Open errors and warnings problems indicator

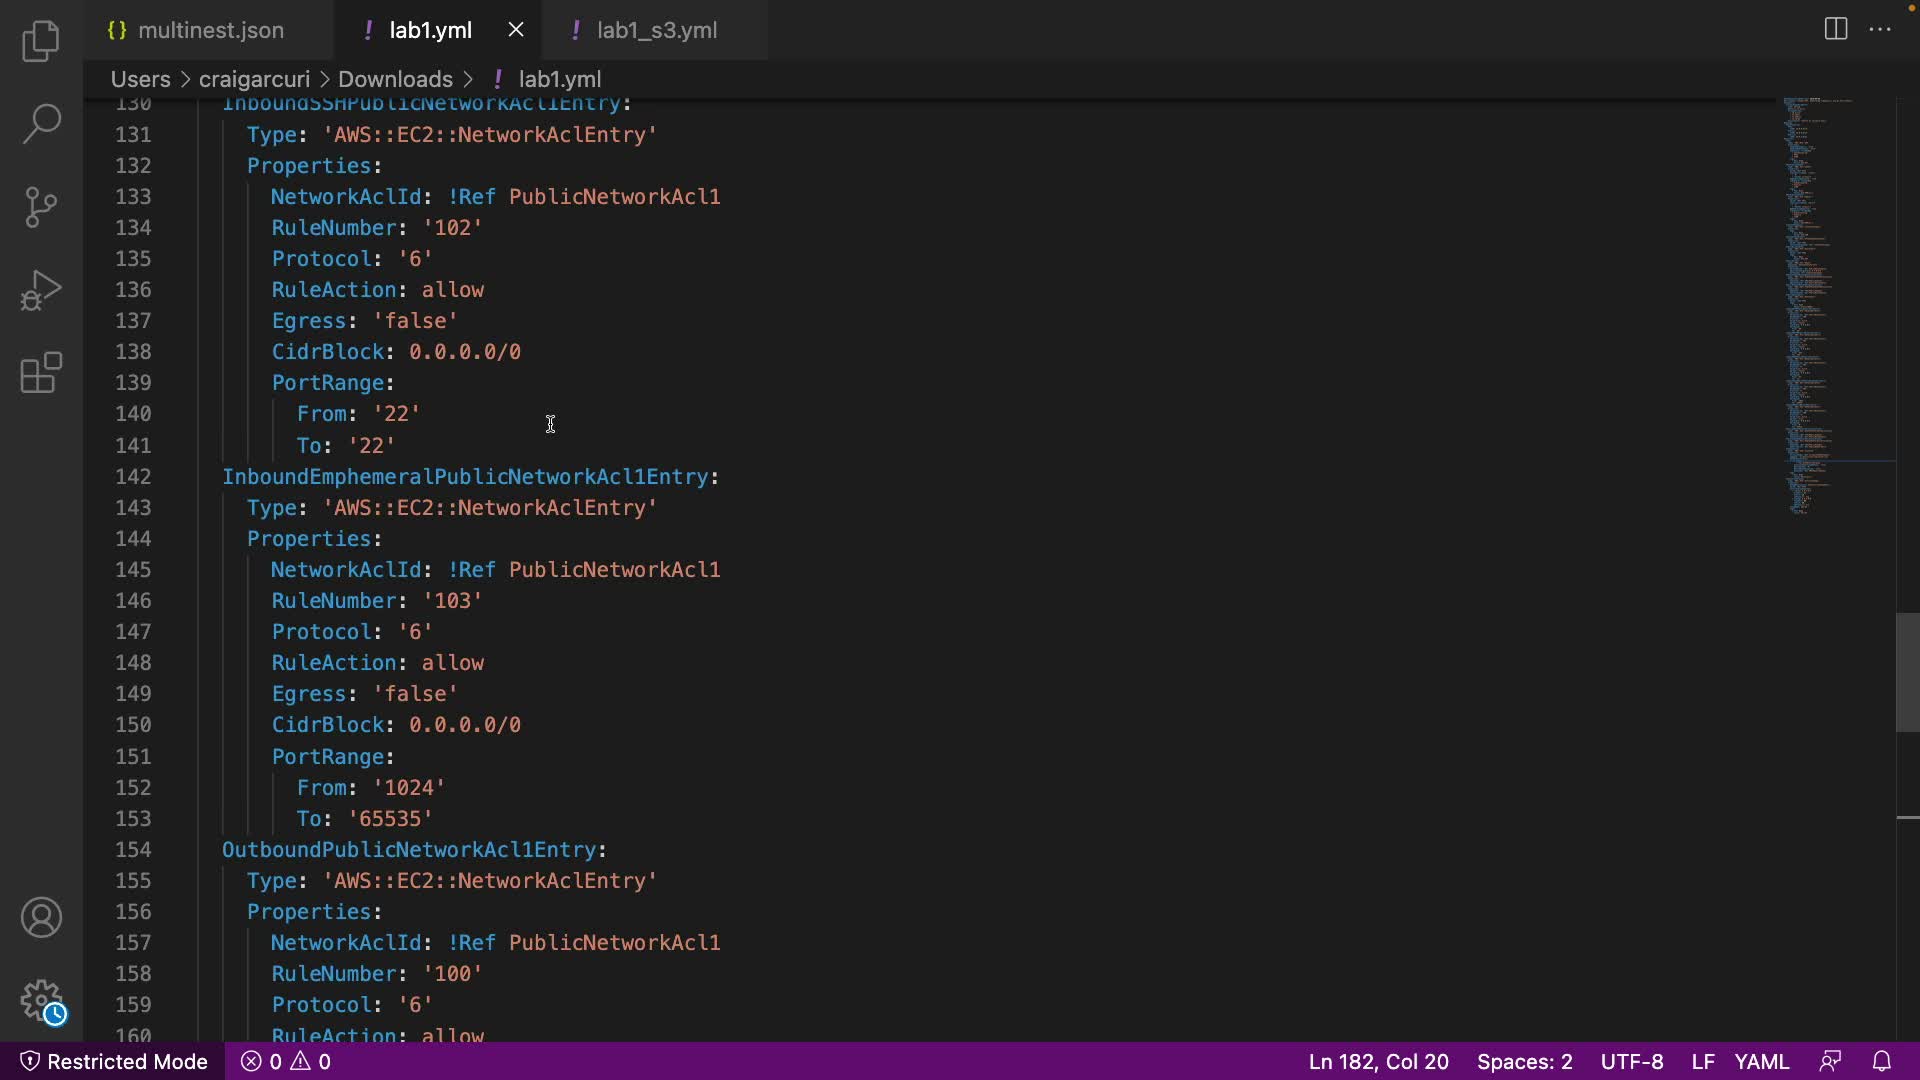point(287,1061)
